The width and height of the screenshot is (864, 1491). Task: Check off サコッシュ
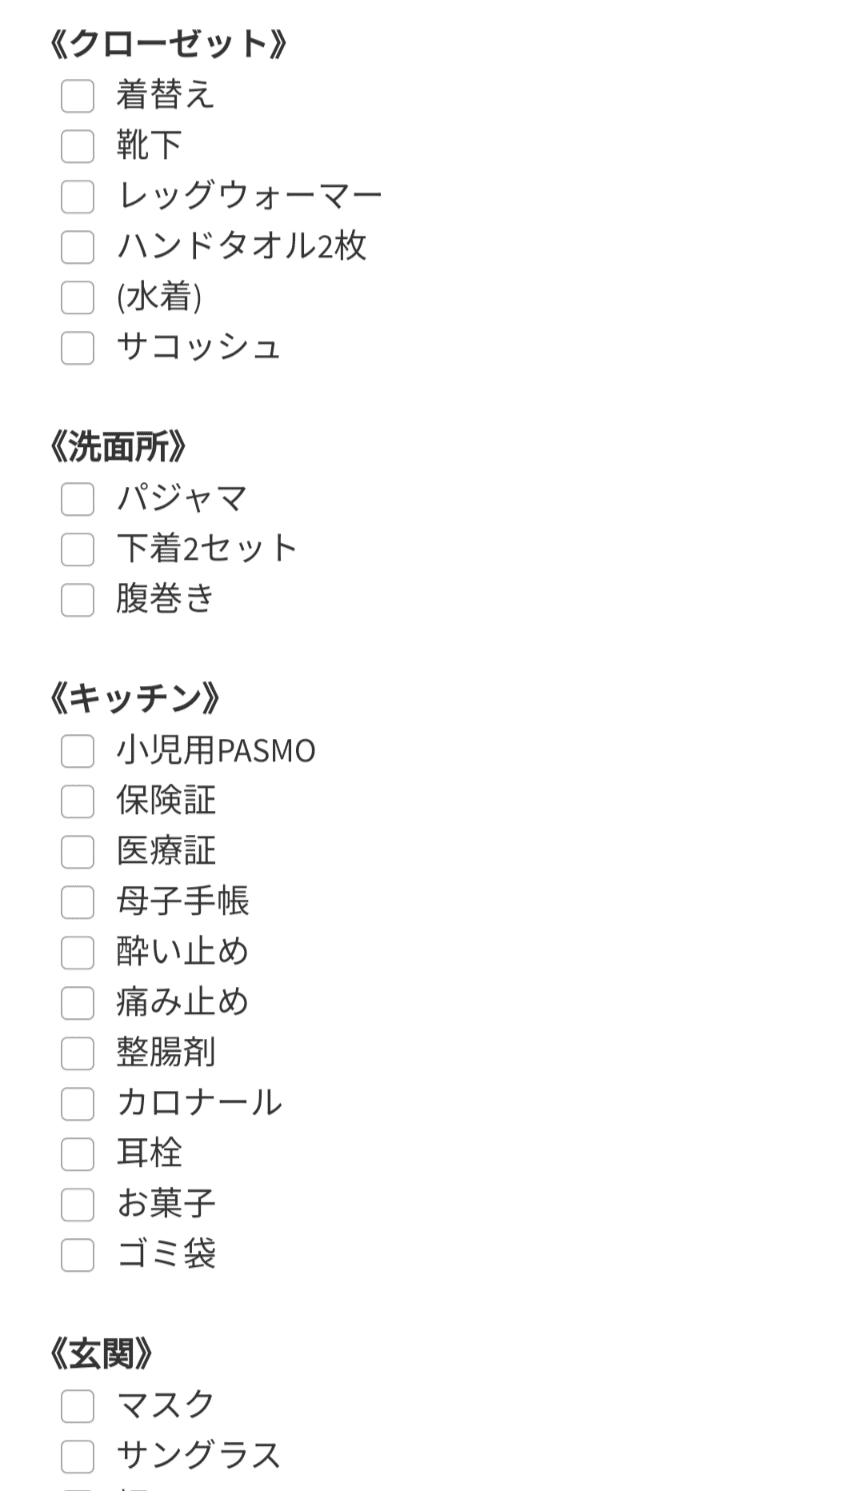tap(77, 347)
